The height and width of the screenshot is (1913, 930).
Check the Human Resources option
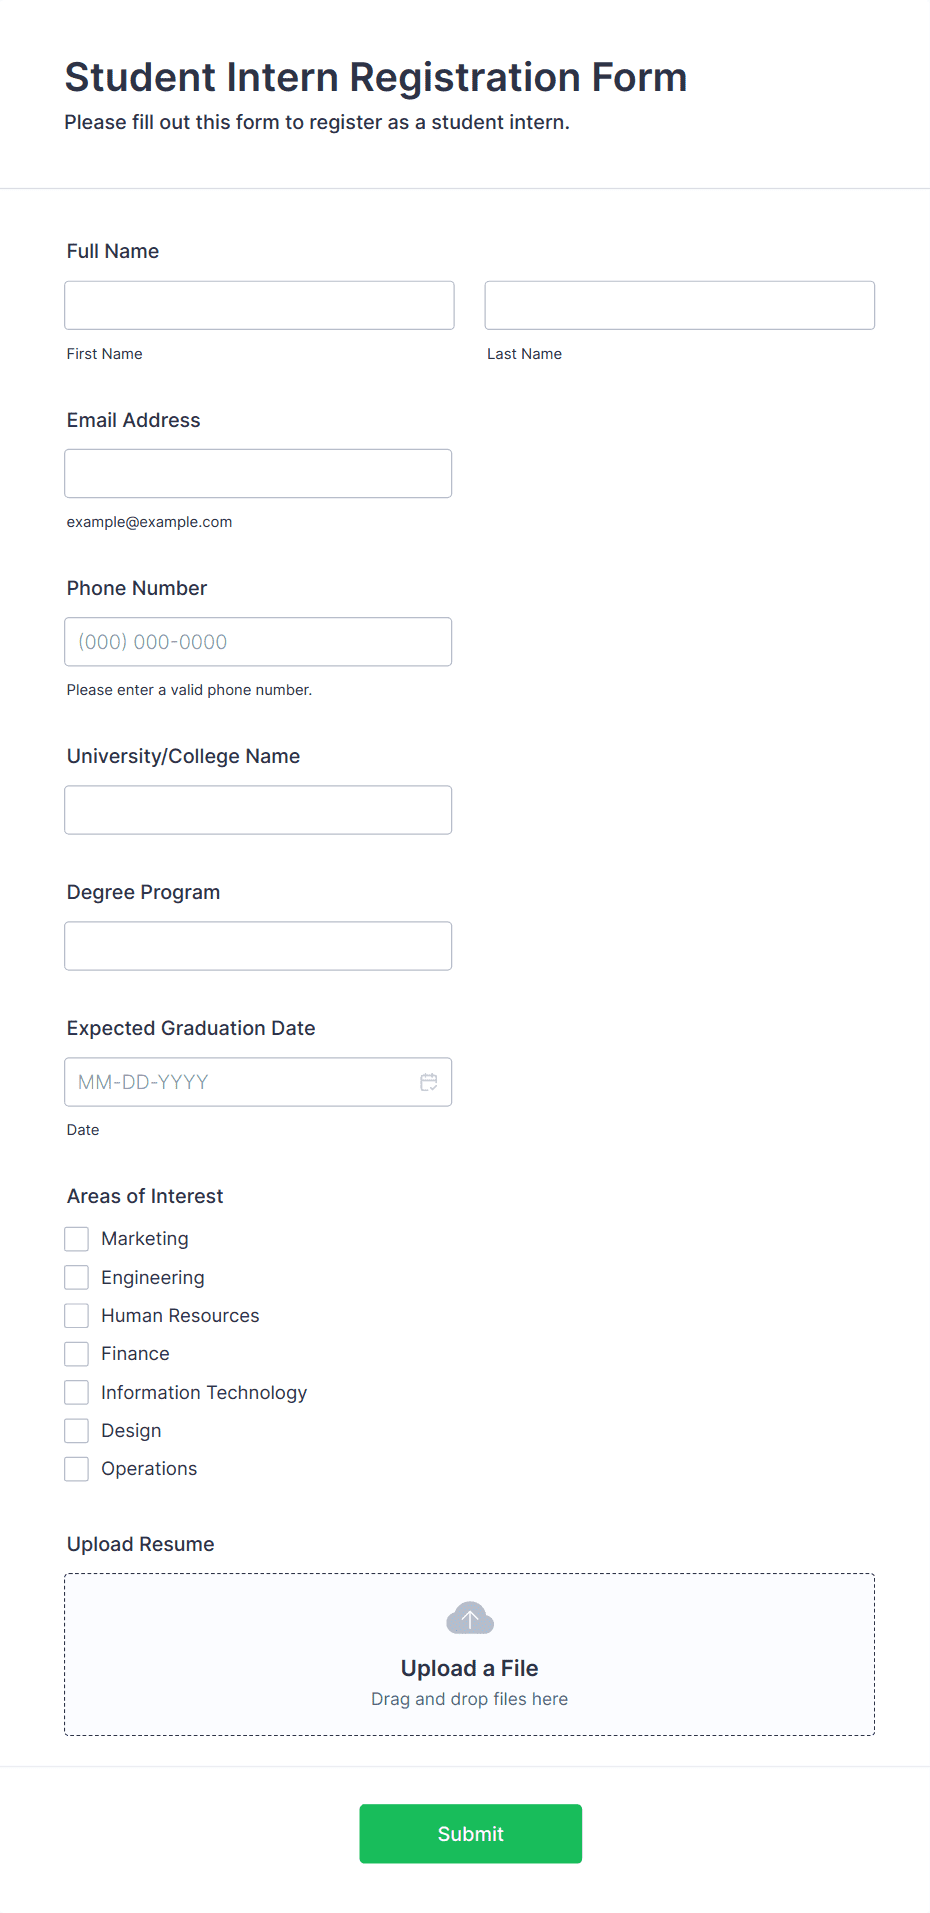tap(76, 1315)
